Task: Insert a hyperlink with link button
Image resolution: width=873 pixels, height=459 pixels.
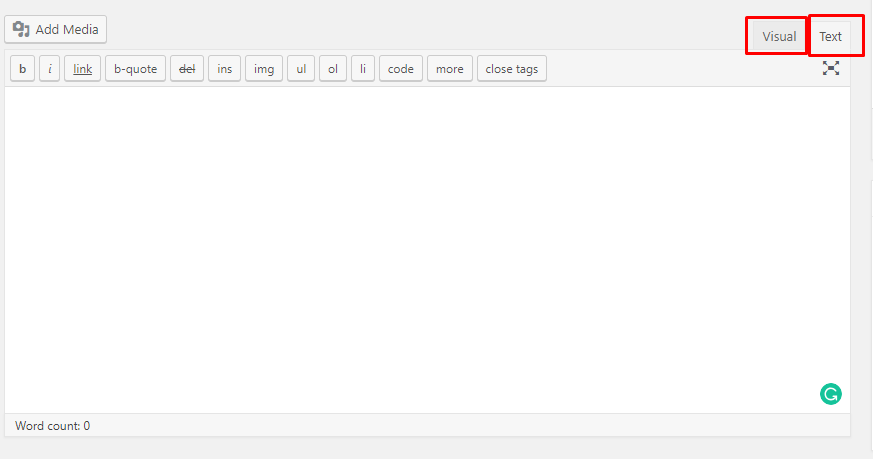Action: point(82,69)
